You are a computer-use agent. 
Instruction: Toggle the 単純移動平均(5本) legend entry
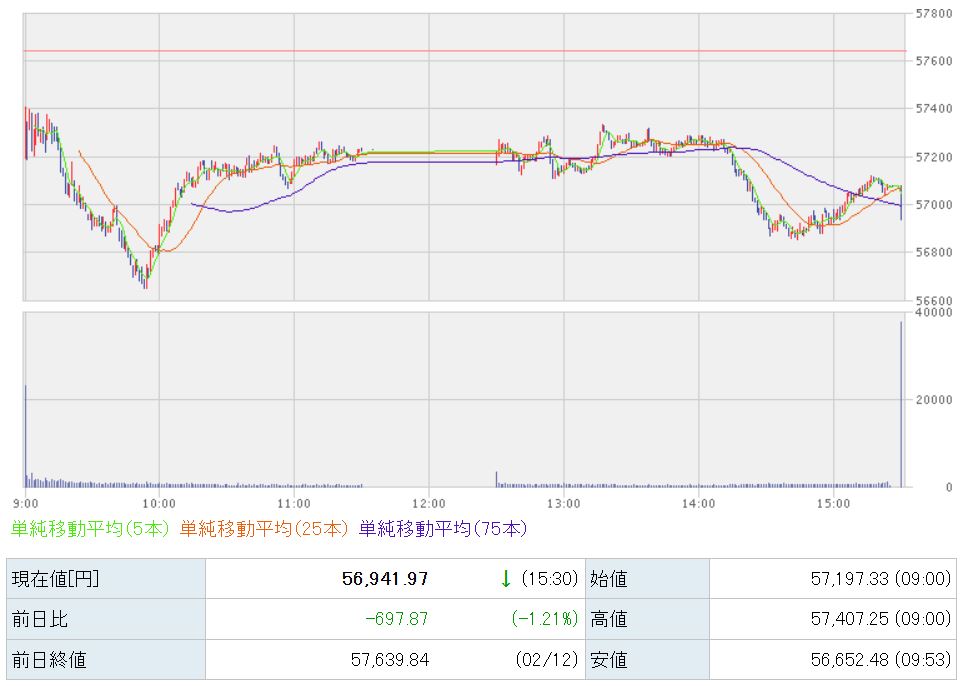coord(91,528)
